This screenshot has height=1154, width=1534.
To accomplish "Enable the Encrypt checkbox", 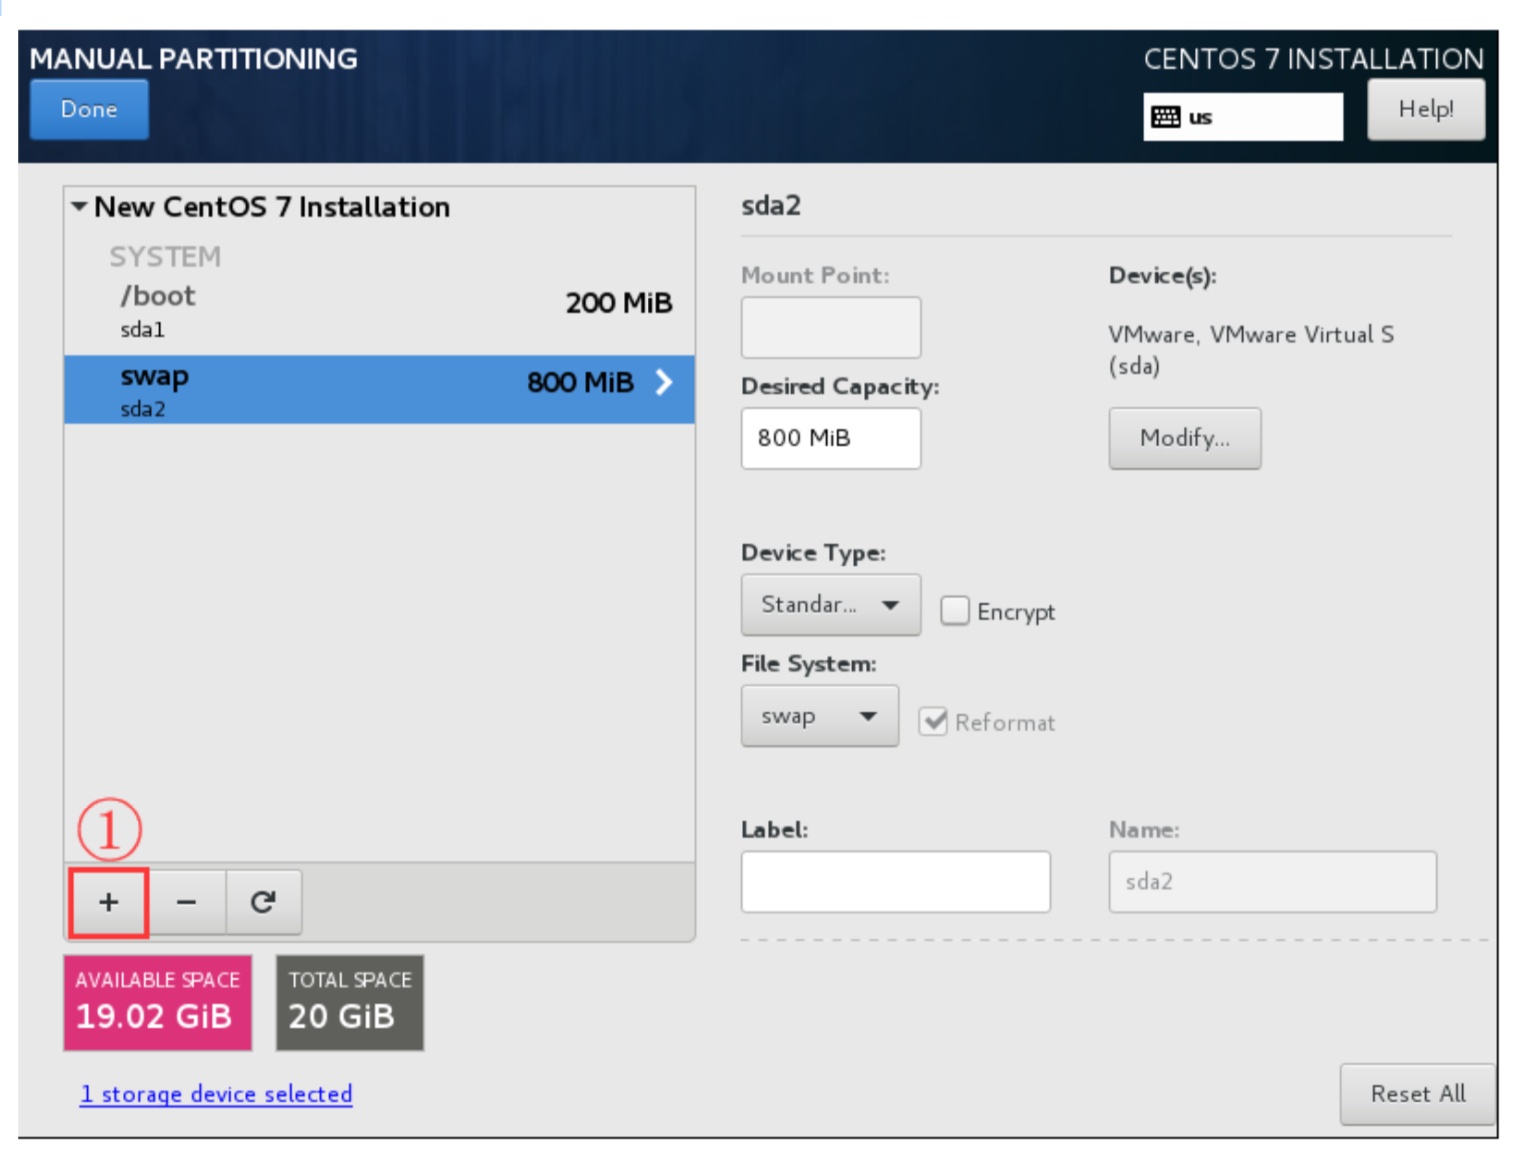I will (x=955, y=611).
